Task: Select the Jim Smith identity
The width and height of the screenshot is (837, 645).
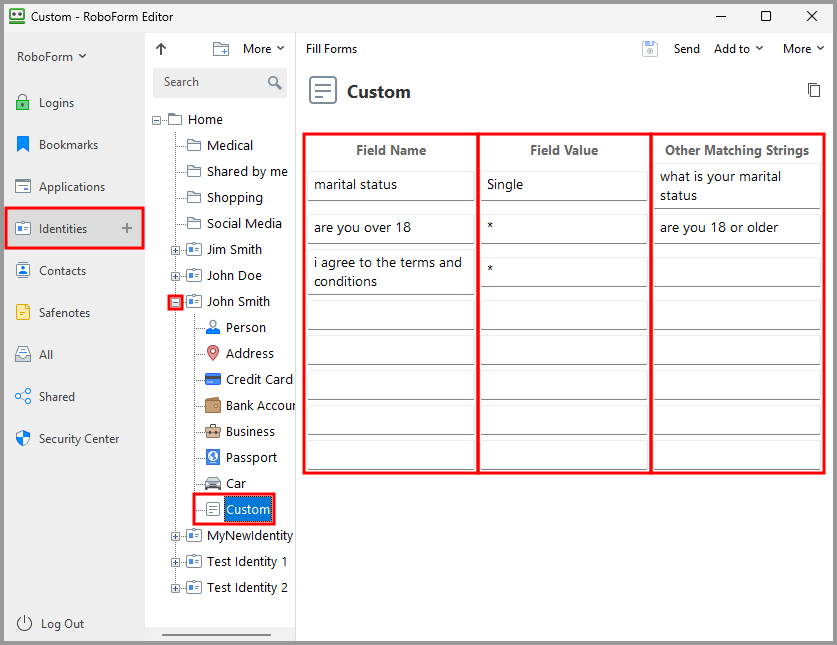Action: coord(224,249)
